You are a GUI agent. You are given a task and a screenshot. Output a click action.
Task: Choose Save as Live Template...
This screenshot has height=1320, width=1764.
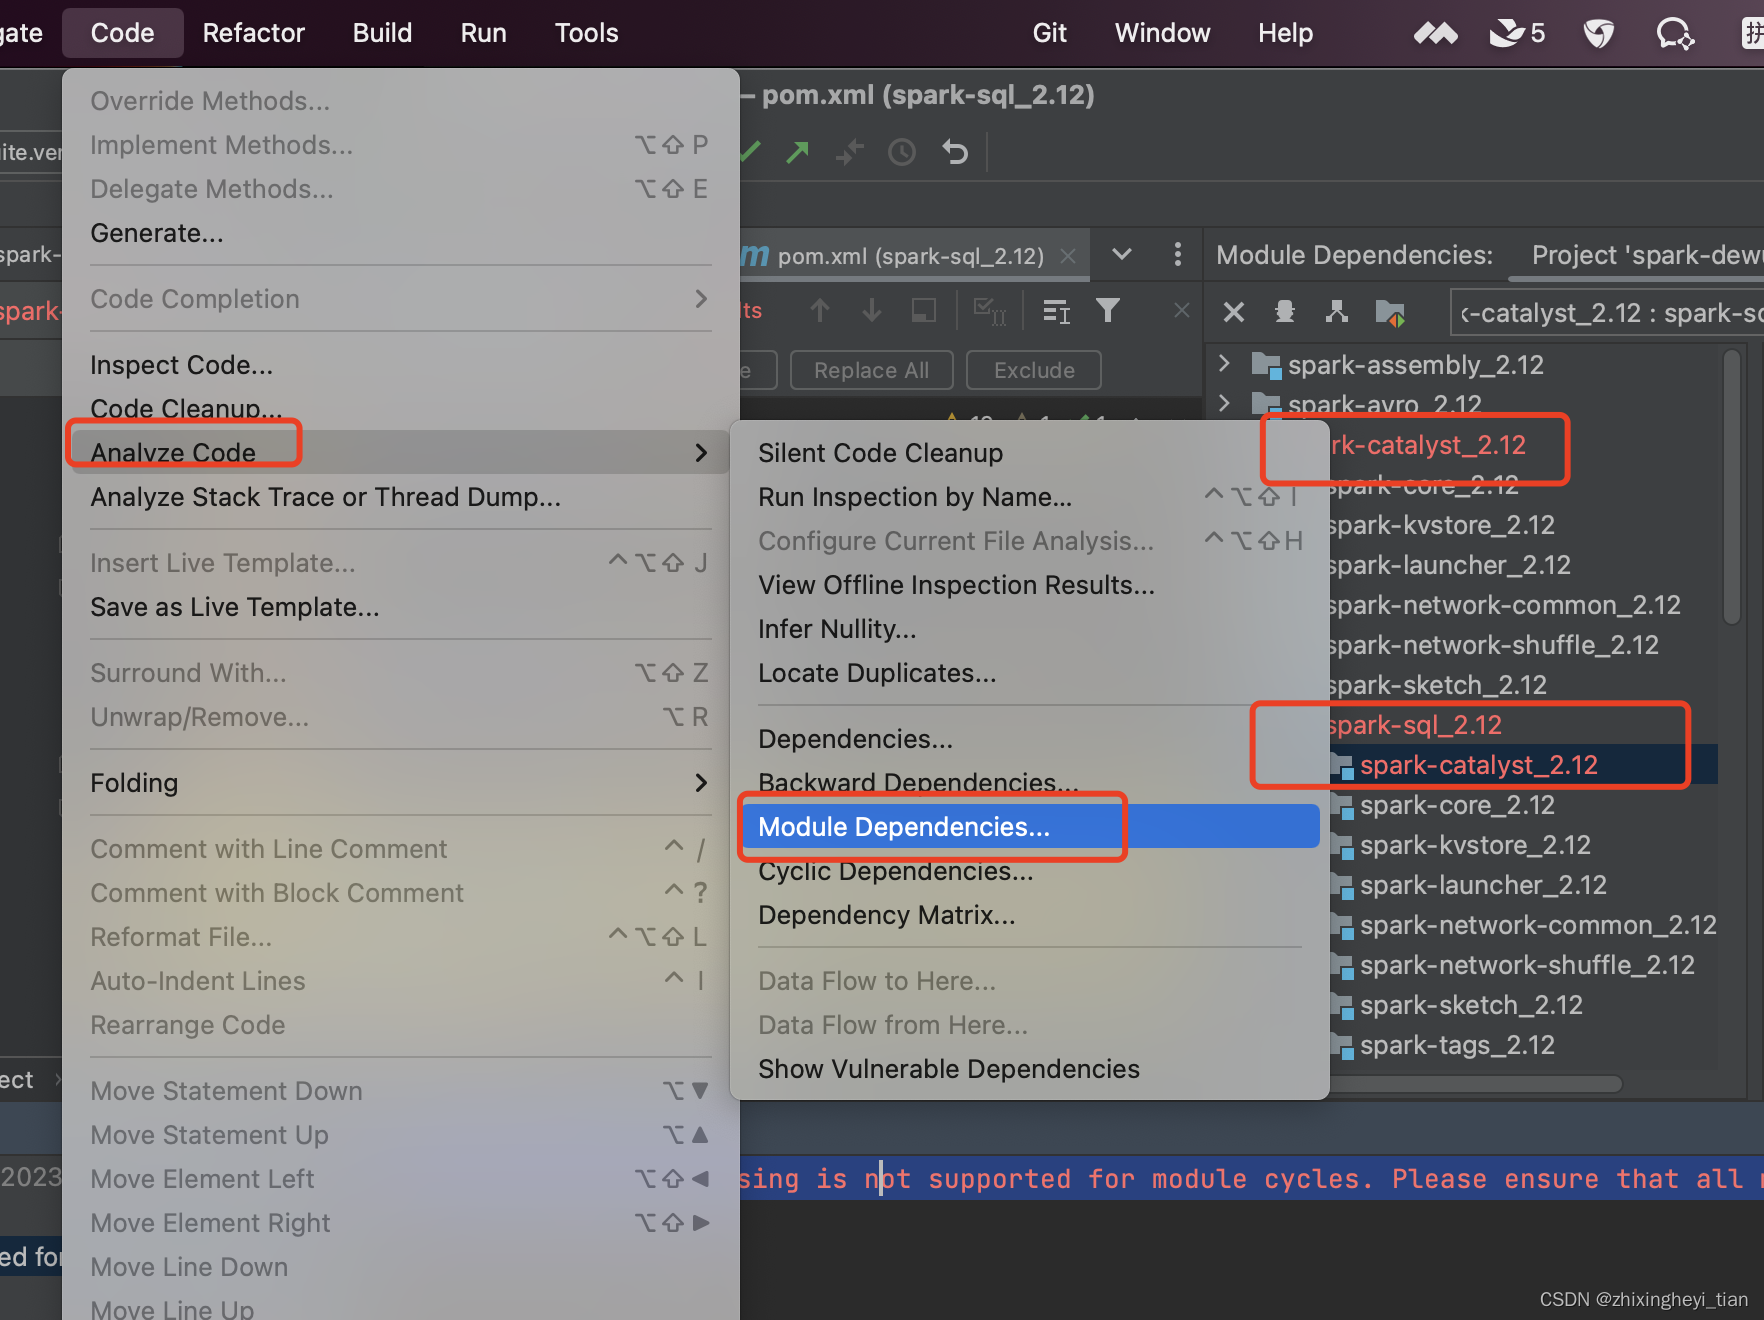[x=400, y=607]
